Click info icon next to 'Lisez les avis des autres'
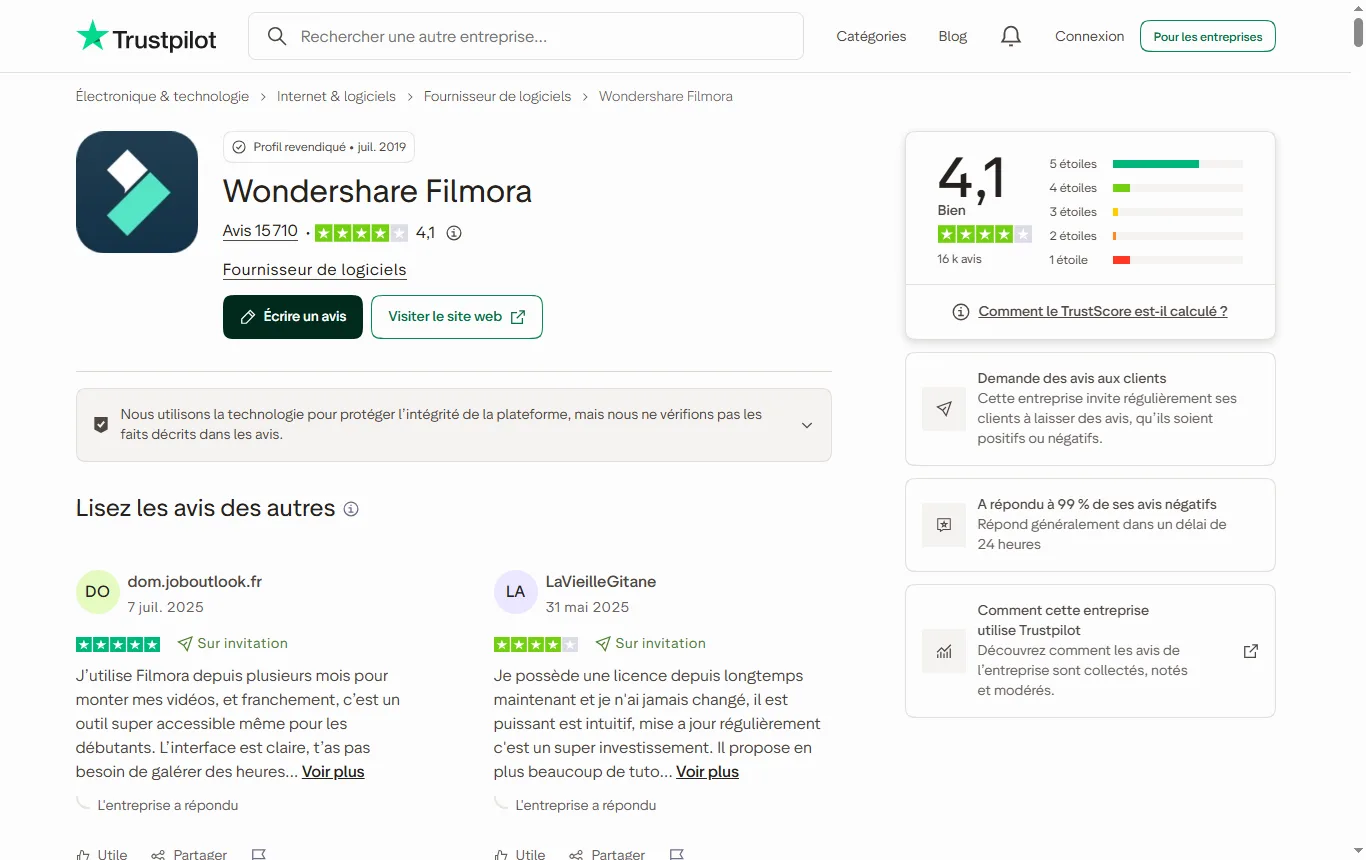The image size is (1366, 860). (x=351, y=509)
